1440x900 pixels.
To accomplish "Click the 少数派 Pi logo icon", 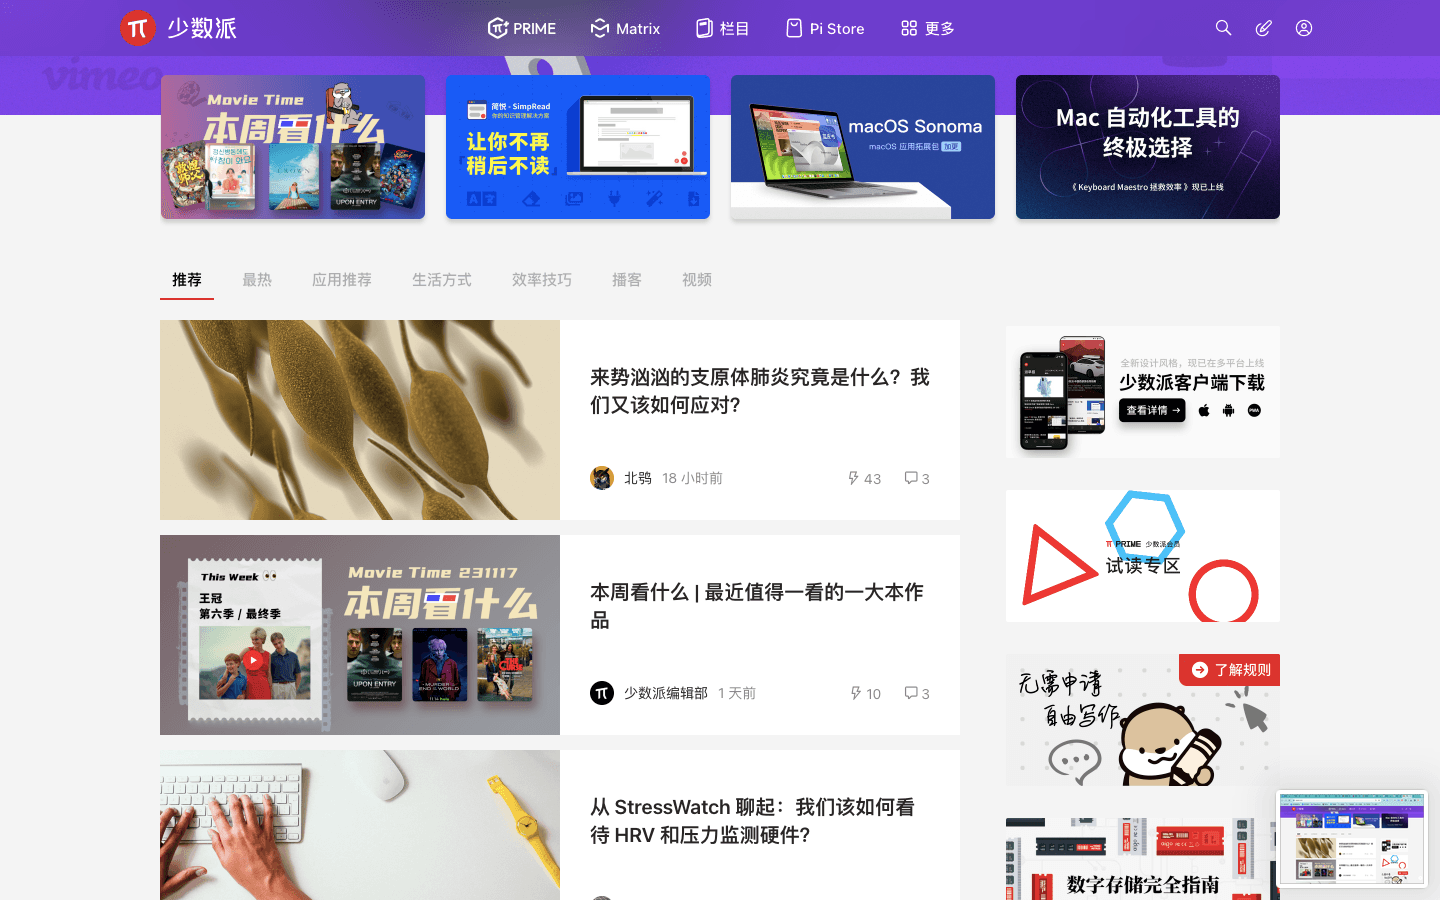I will coord(138,28).
